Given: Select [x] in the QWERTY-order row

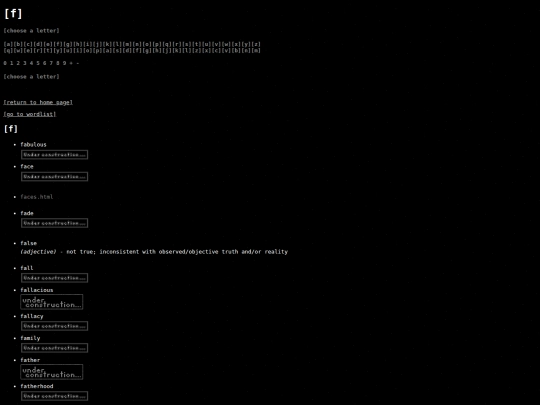Looking at the screenshot, I should [x=207, y=50].
